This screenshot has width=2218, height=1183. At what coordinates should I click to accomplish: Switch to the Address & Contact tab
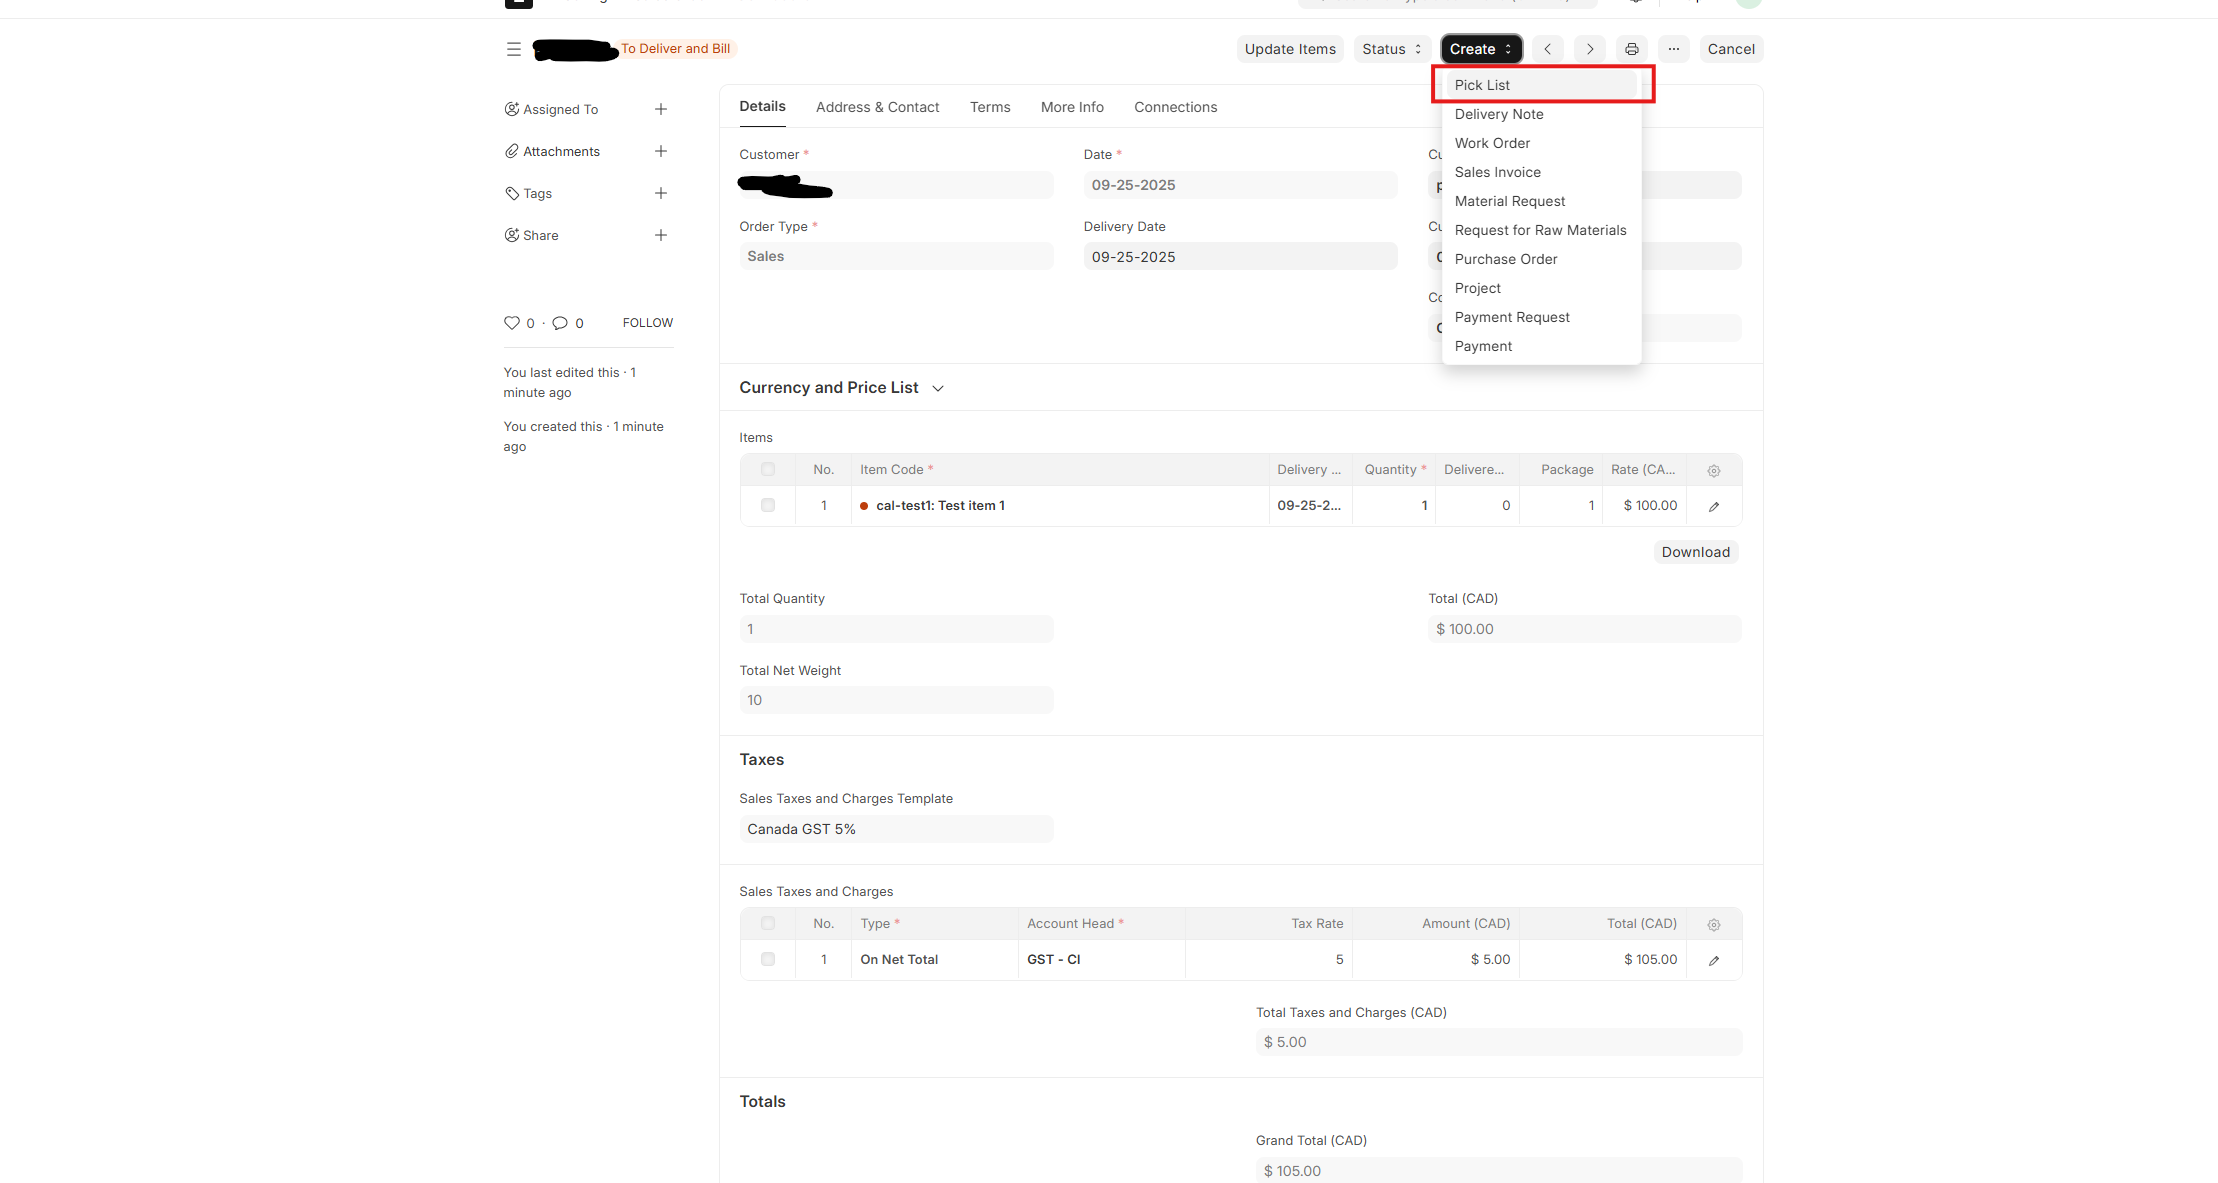coord(877,107)
